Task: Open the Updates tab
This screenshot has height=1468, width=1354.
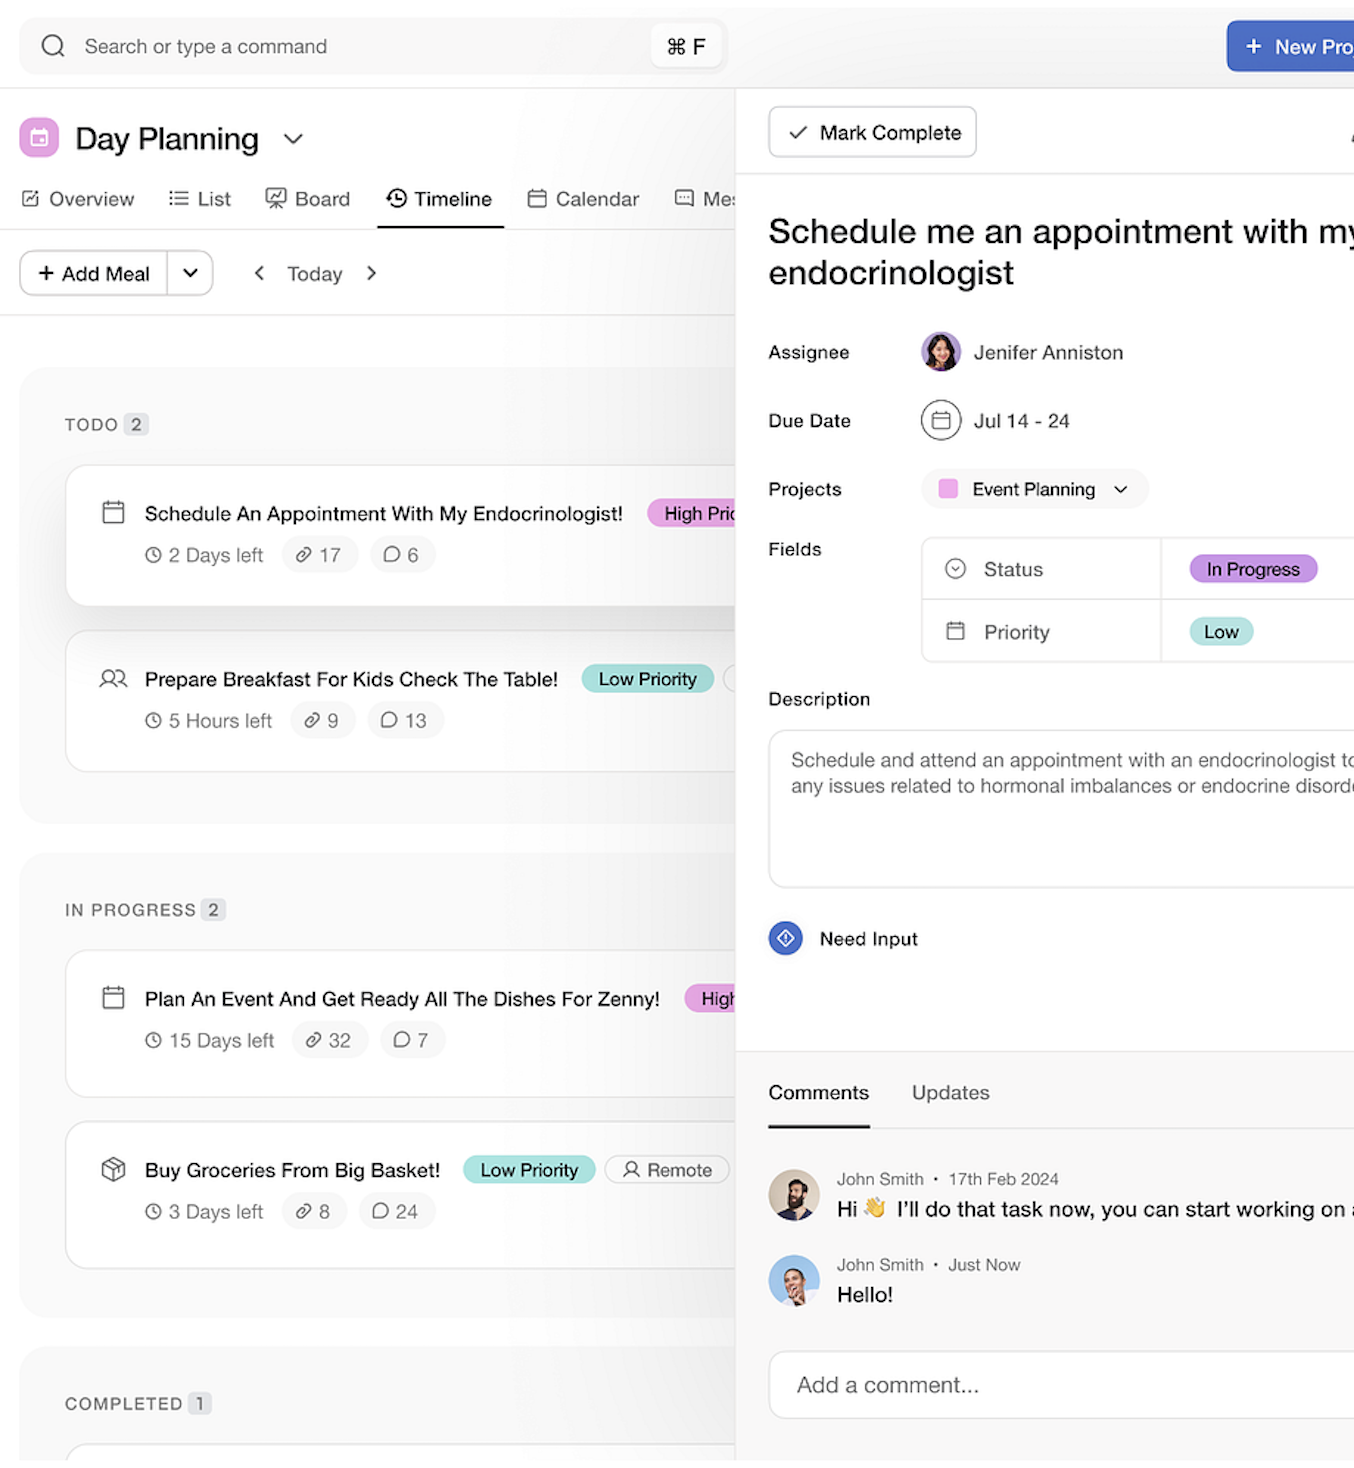Action: (950, 1093)
